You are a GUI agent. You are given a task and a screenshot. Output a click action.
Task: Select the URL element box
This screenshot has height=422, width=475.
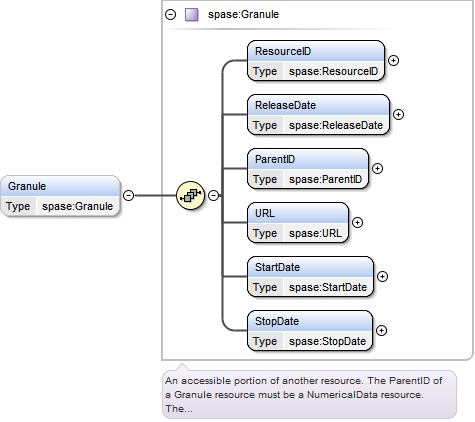298,223
